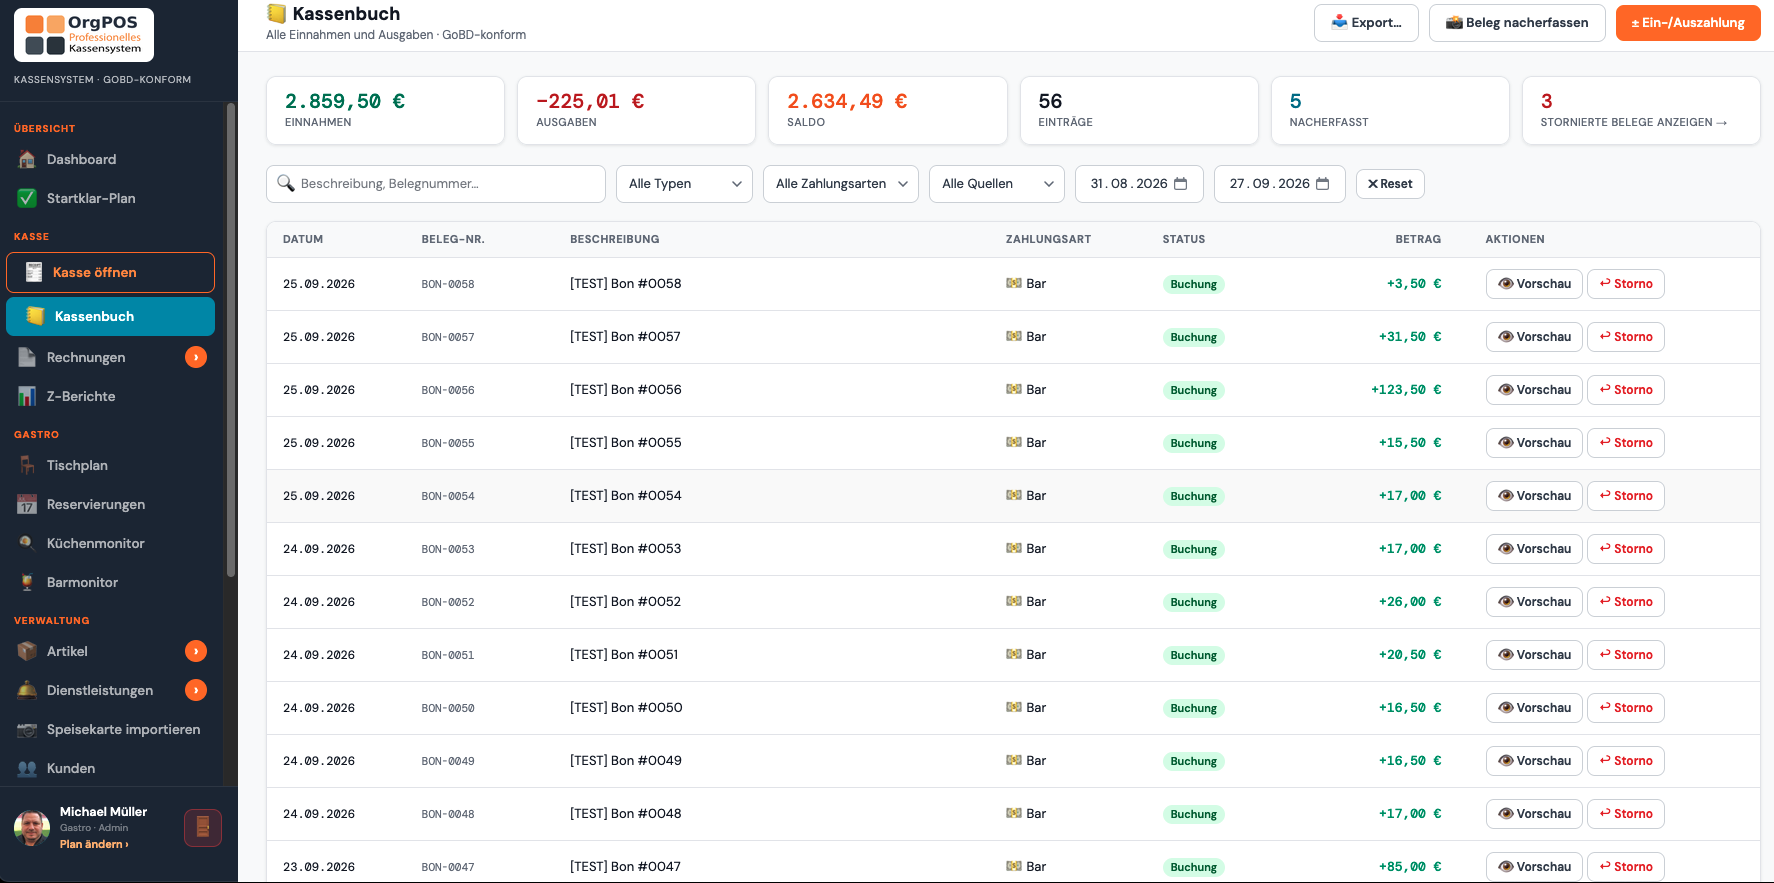Viewport: 1774px width, 883px height.
Task: Go to Kasse öffnen
Action: pos(110,272)
